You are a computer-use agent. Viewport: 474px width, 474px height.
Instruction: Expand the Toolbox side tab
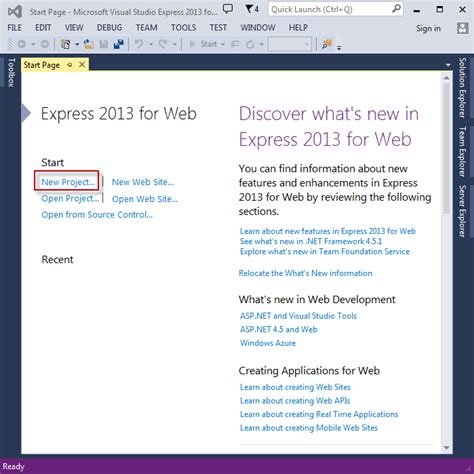click(11, 72)
